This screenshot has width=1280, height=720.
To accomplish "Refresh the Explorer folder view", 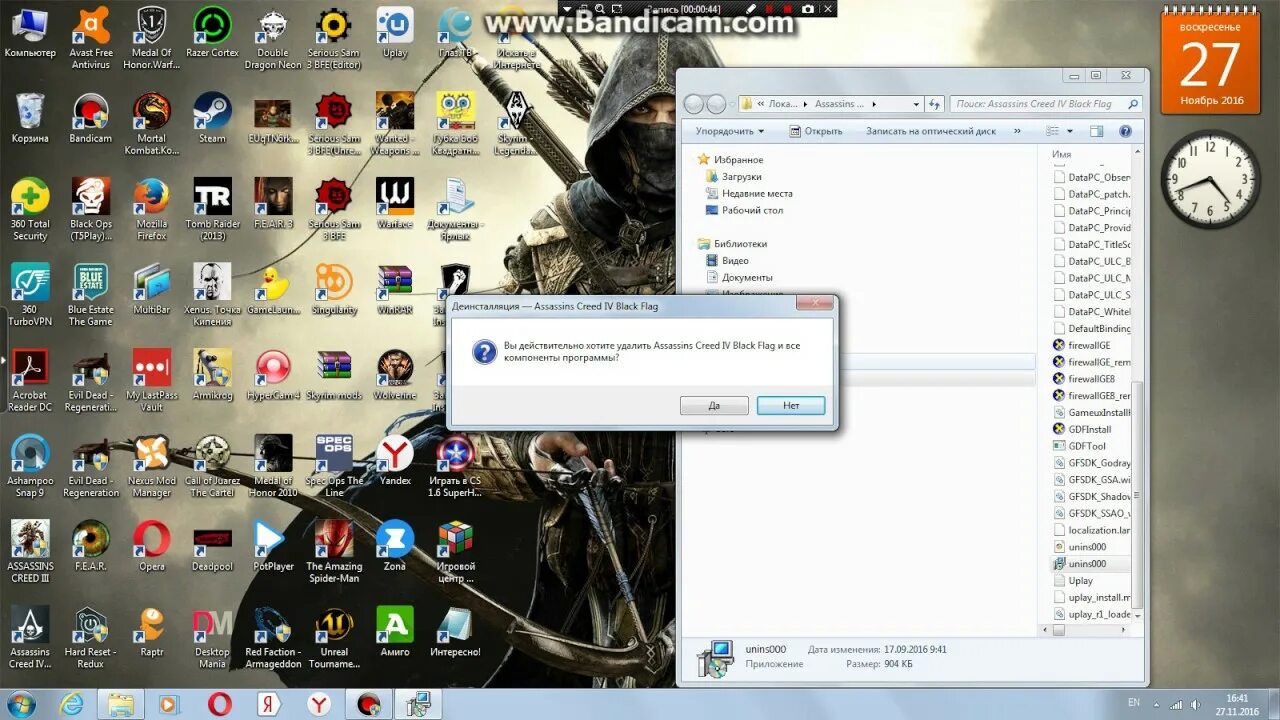I will (935, 104).
